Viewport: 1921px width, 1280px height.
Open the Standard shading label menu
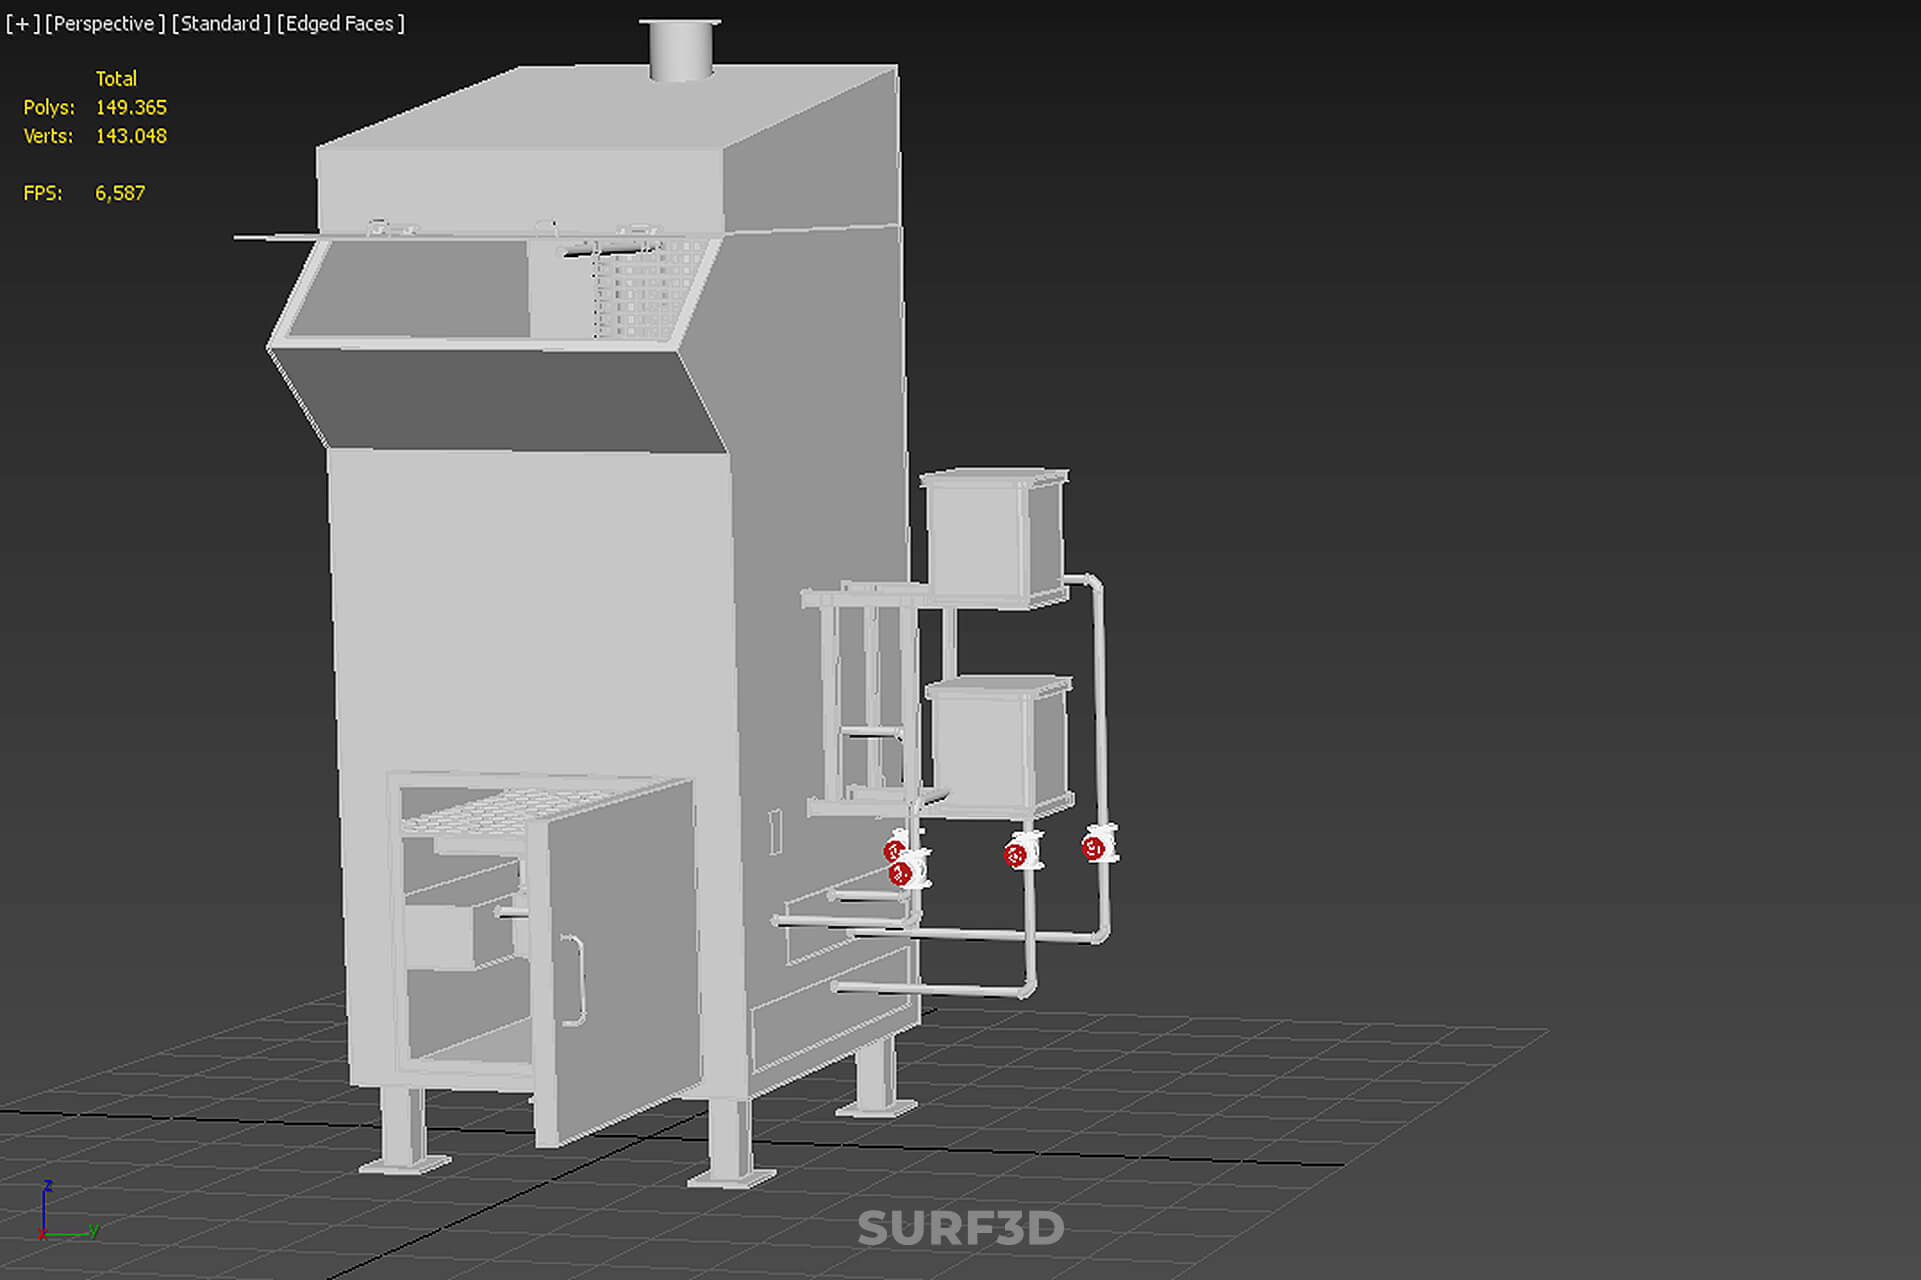click(220, 23)
